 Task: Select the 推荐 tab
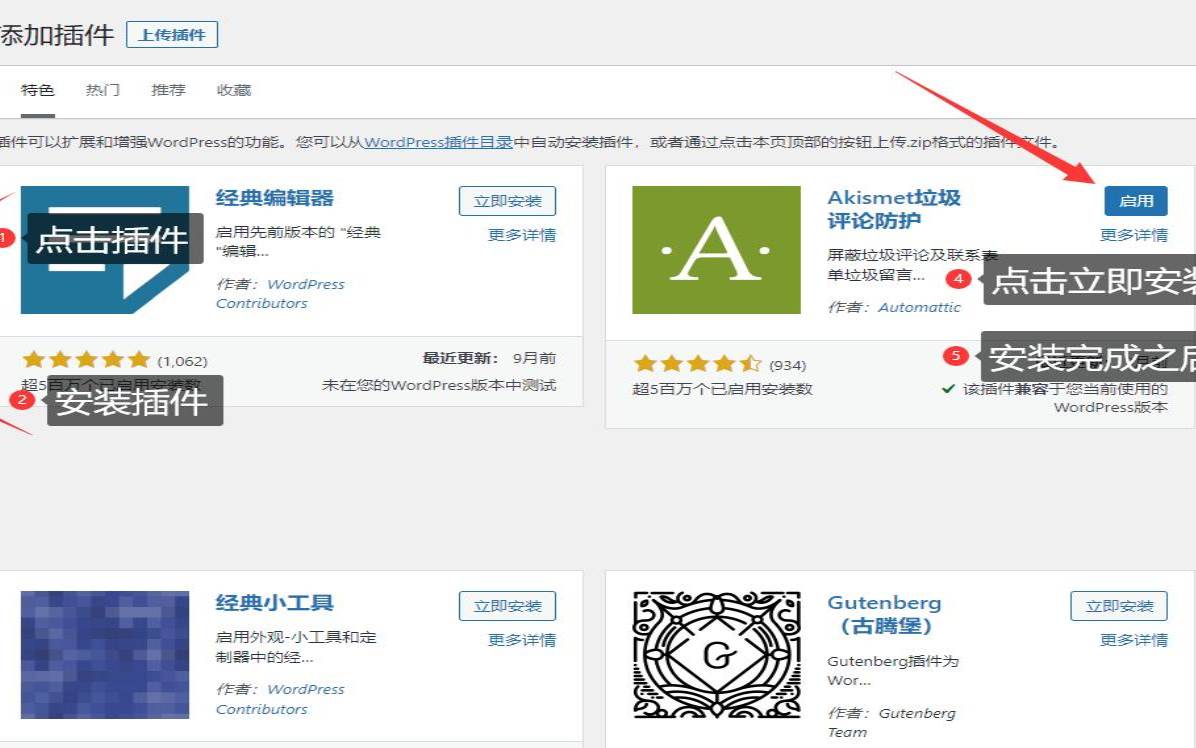pos(169,91)
